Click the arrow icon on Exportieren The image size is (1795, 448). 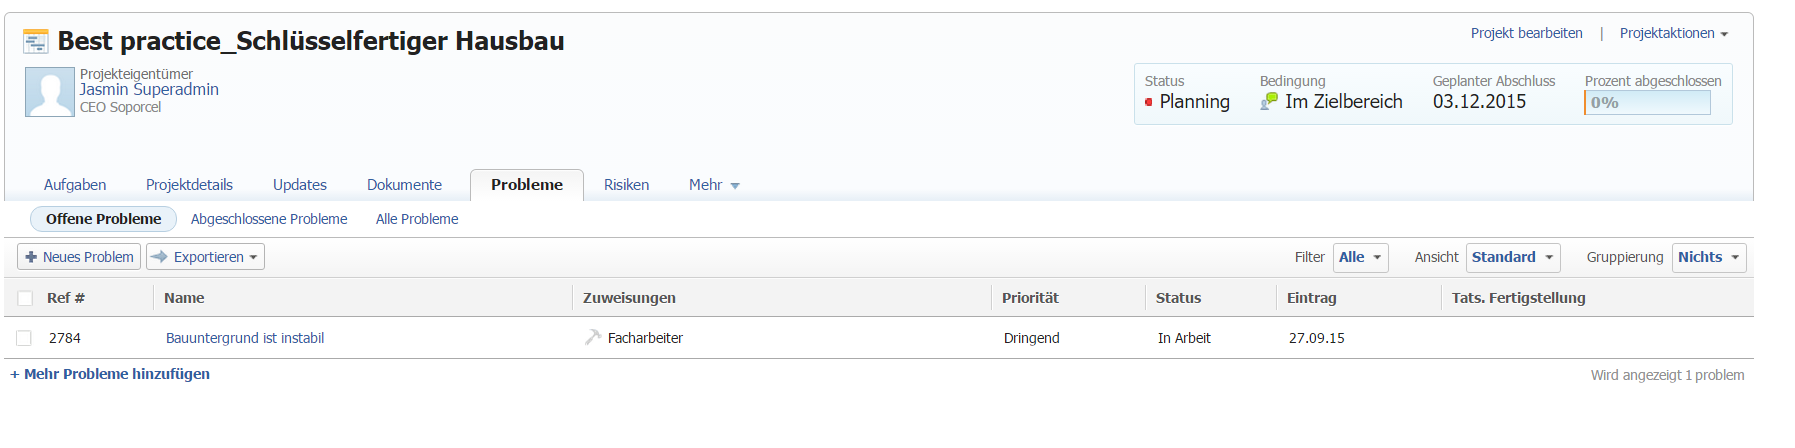159,257
